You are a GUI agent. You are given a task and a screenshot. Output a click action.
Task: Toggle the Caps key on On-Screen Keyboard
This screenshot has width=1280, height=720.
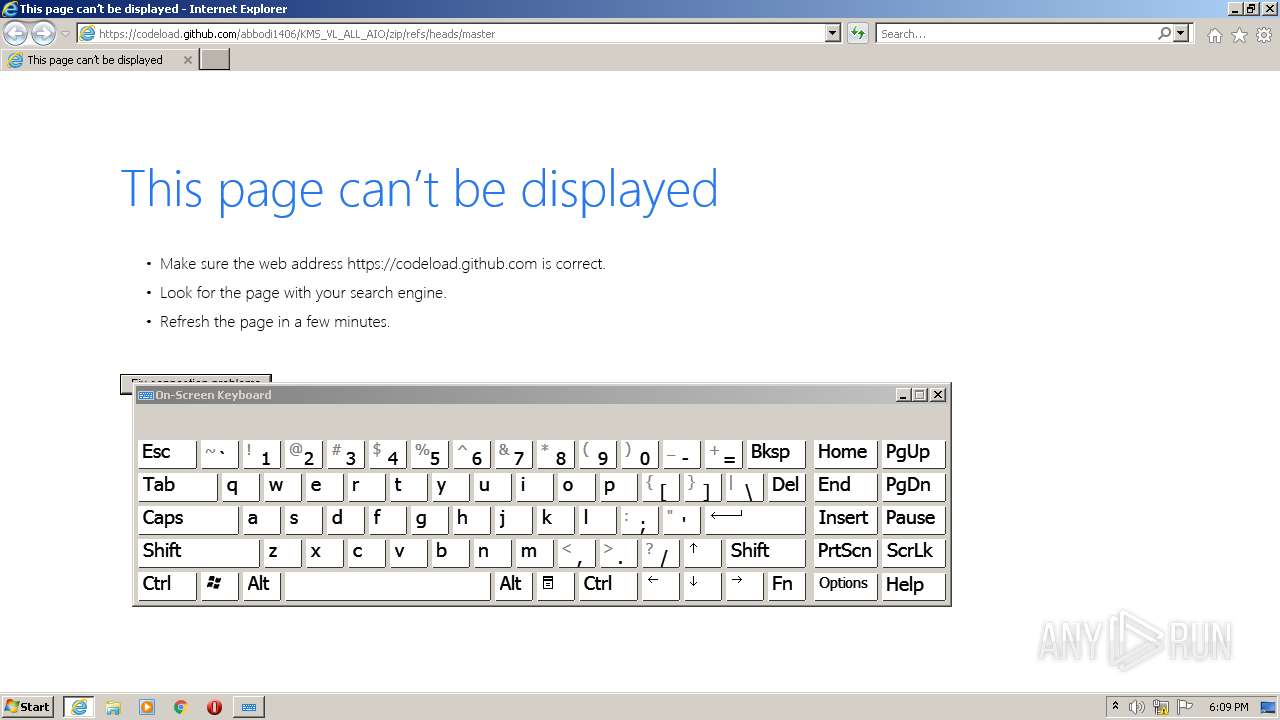pyautogui.click(x=188, y=519)
